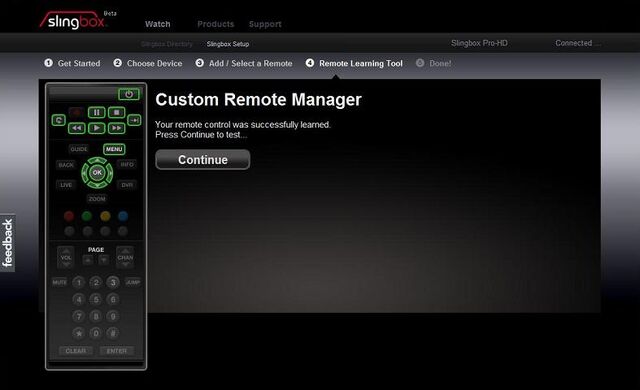Click number 6 on the remote keypad

pyautogui.click(x=113, y=299)
